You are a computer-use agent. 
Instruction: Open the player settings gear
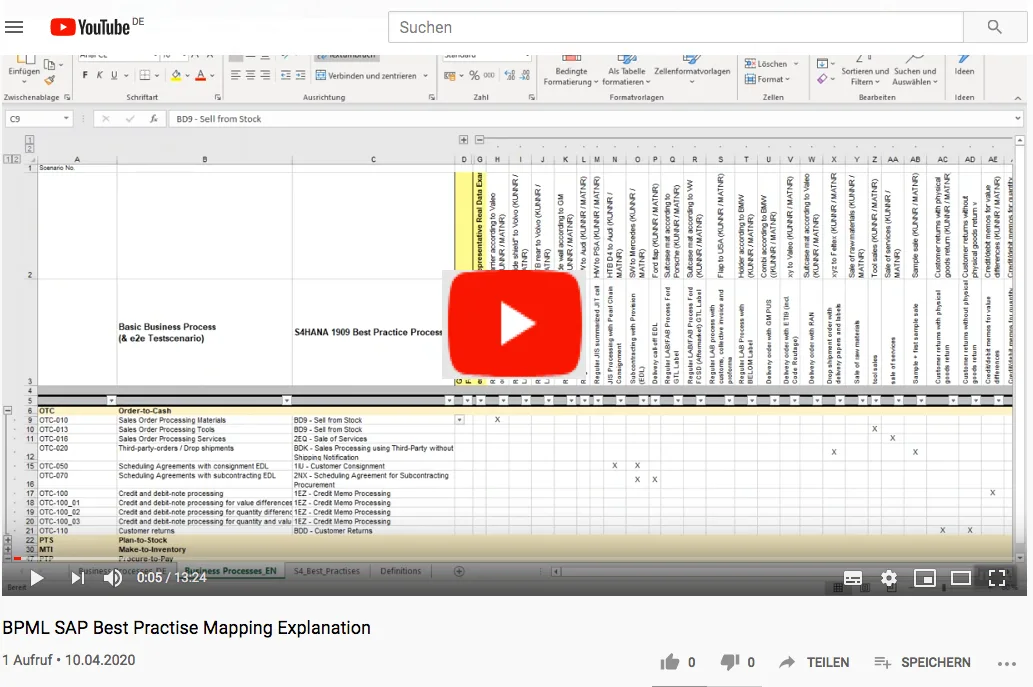pos(889,578)
